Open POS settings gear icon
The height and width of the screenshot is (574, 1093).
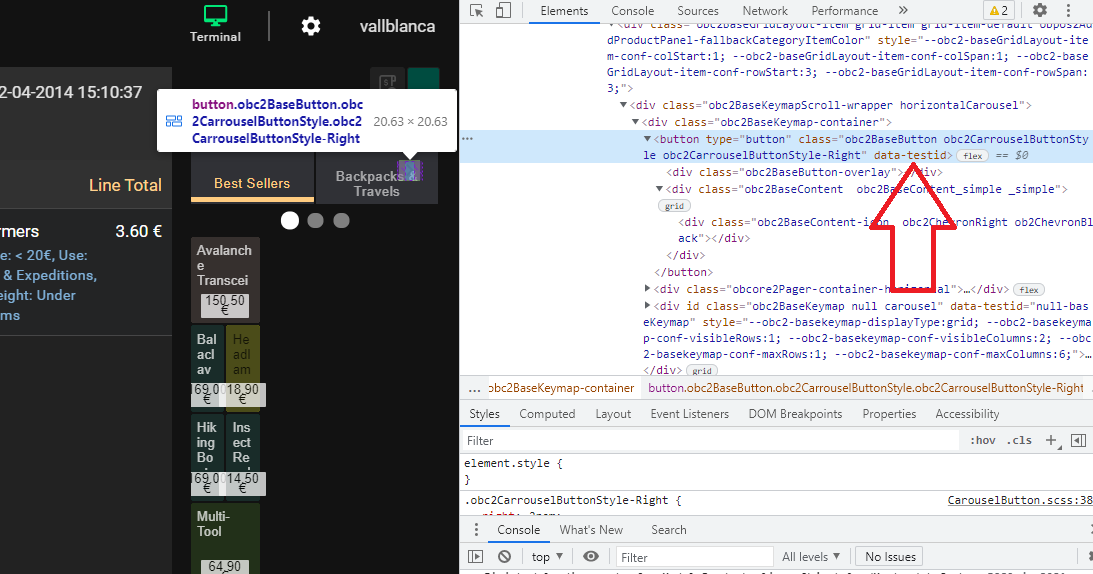coord(311,26)
